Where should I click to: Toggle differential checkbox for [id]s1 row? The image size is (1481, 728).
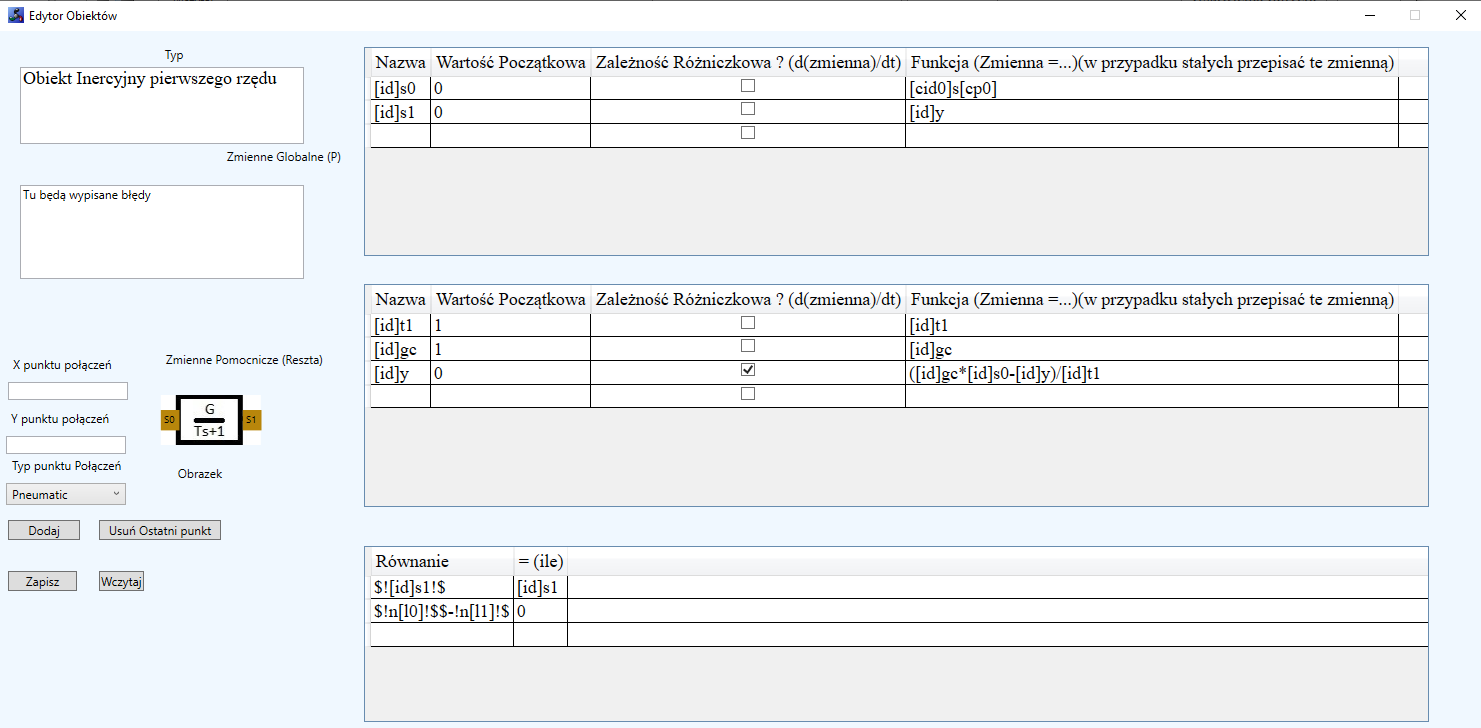(x=748, y=109)
